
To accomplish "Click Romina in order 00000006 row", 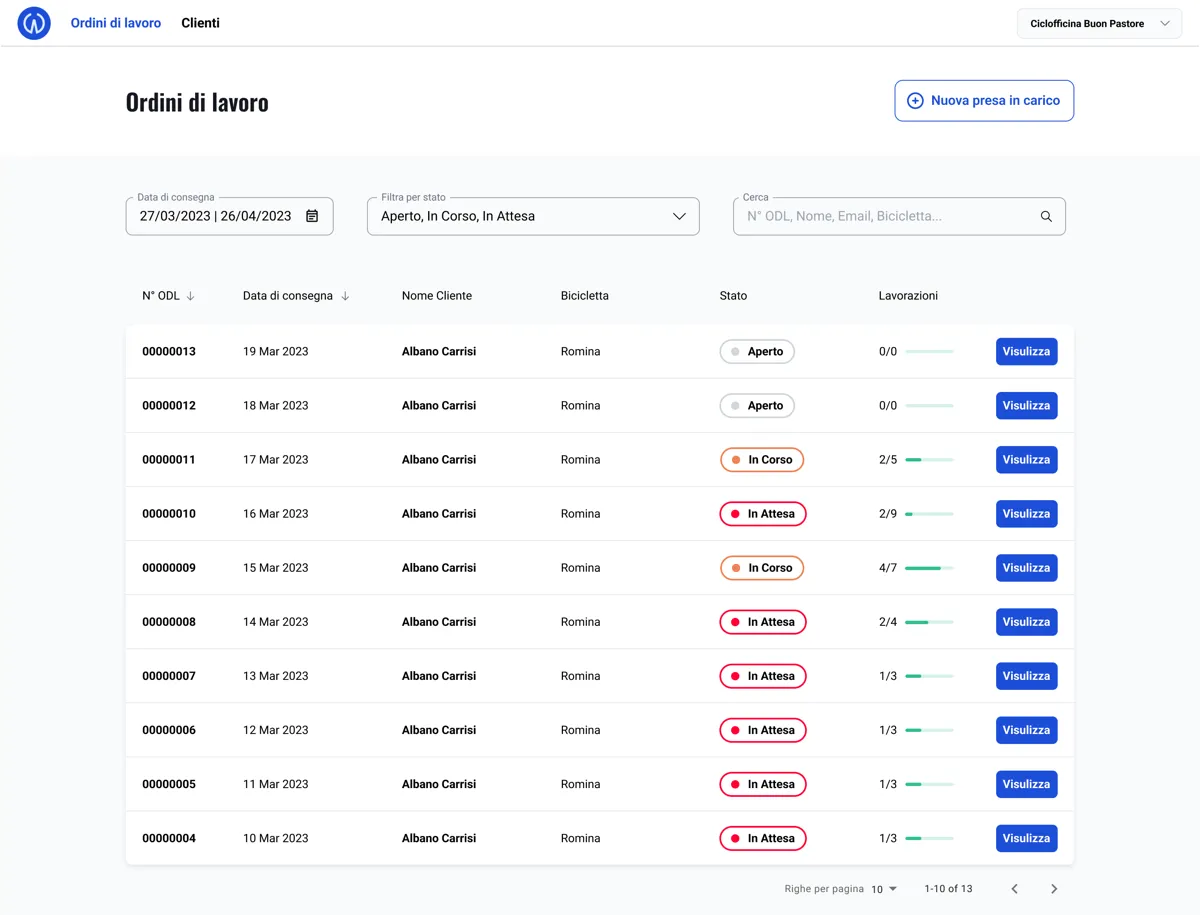I will (581, 730).
